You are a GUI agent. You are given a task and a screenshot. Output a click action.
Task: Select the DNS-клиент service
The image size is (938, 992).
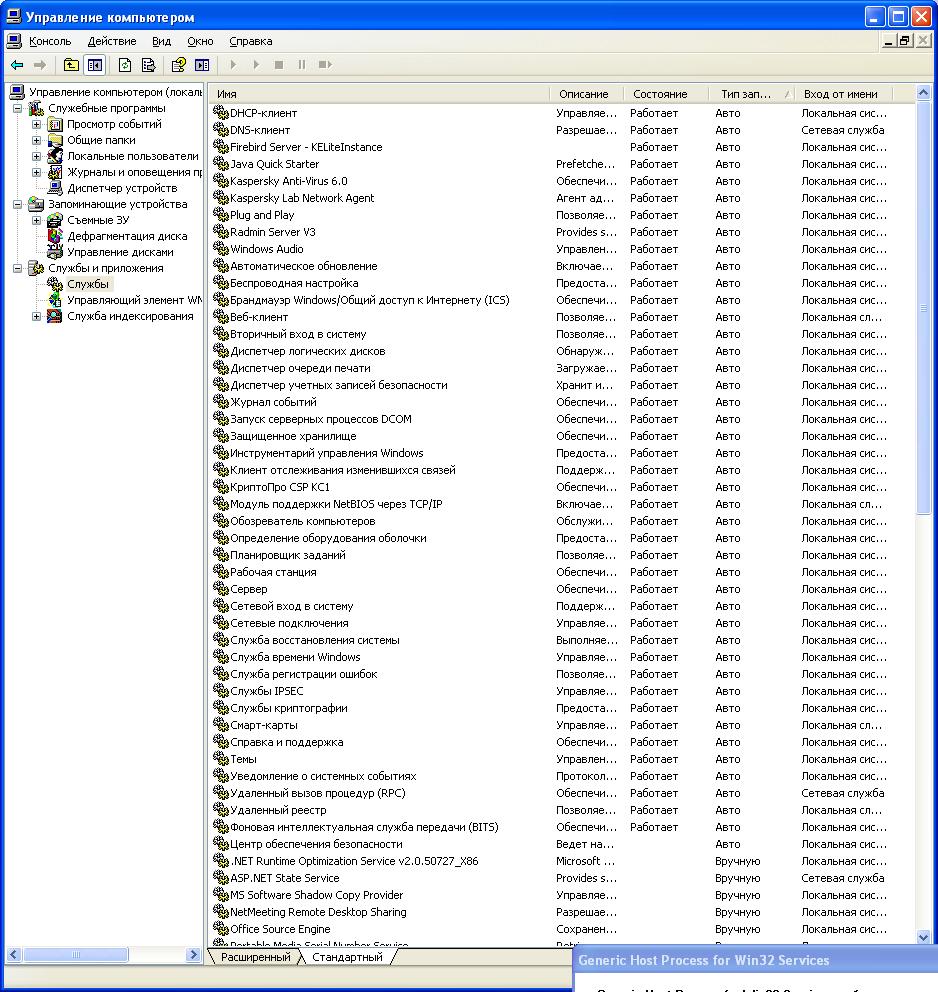pyautogui.click(x=260, y=130)
